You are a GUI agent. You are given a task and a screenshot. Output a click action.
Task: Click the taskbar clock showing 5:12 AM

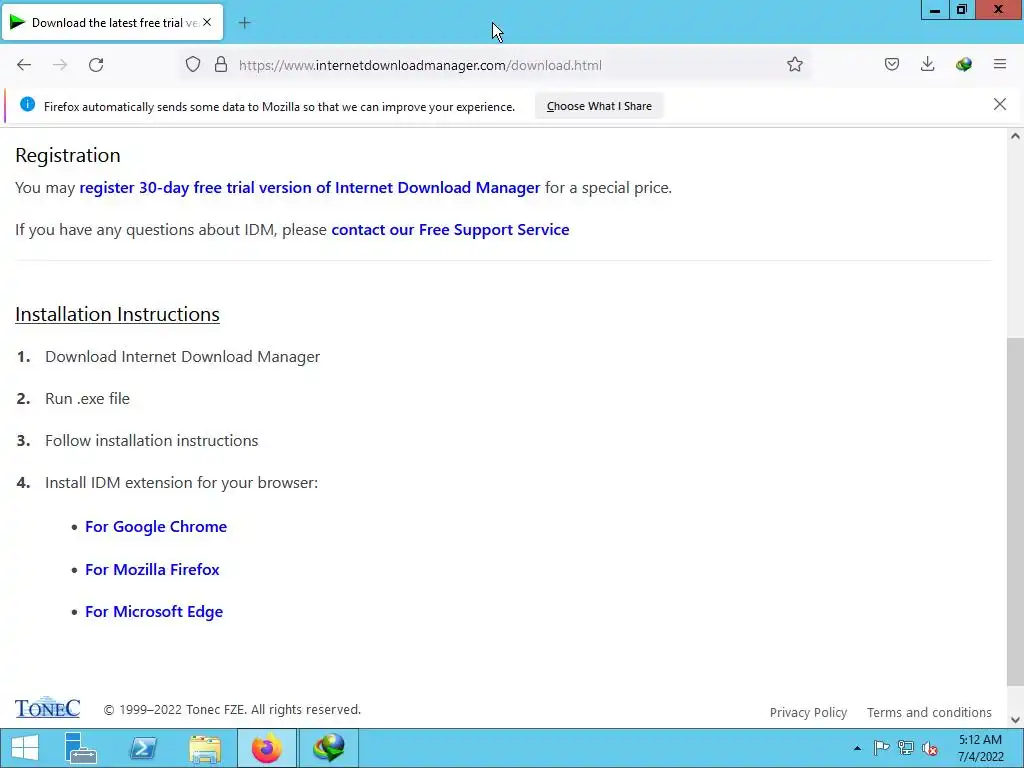(980, 748)
